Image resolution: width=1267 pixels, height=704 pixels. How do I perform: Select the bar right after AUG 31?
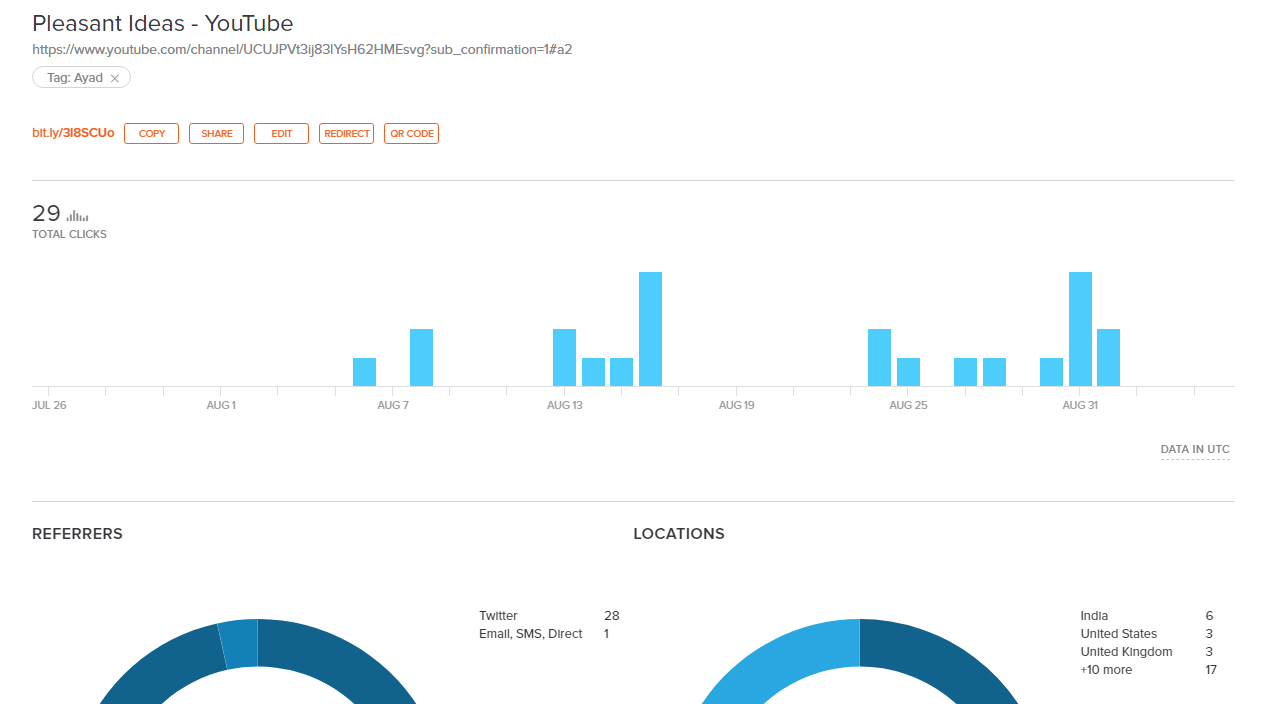click(x=1108, y=357)
